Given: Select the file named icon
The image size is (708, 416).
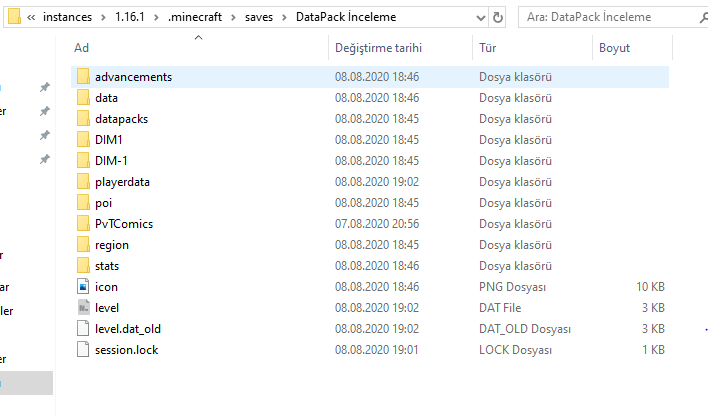Looking at the screenshot, I should point(106,287).
